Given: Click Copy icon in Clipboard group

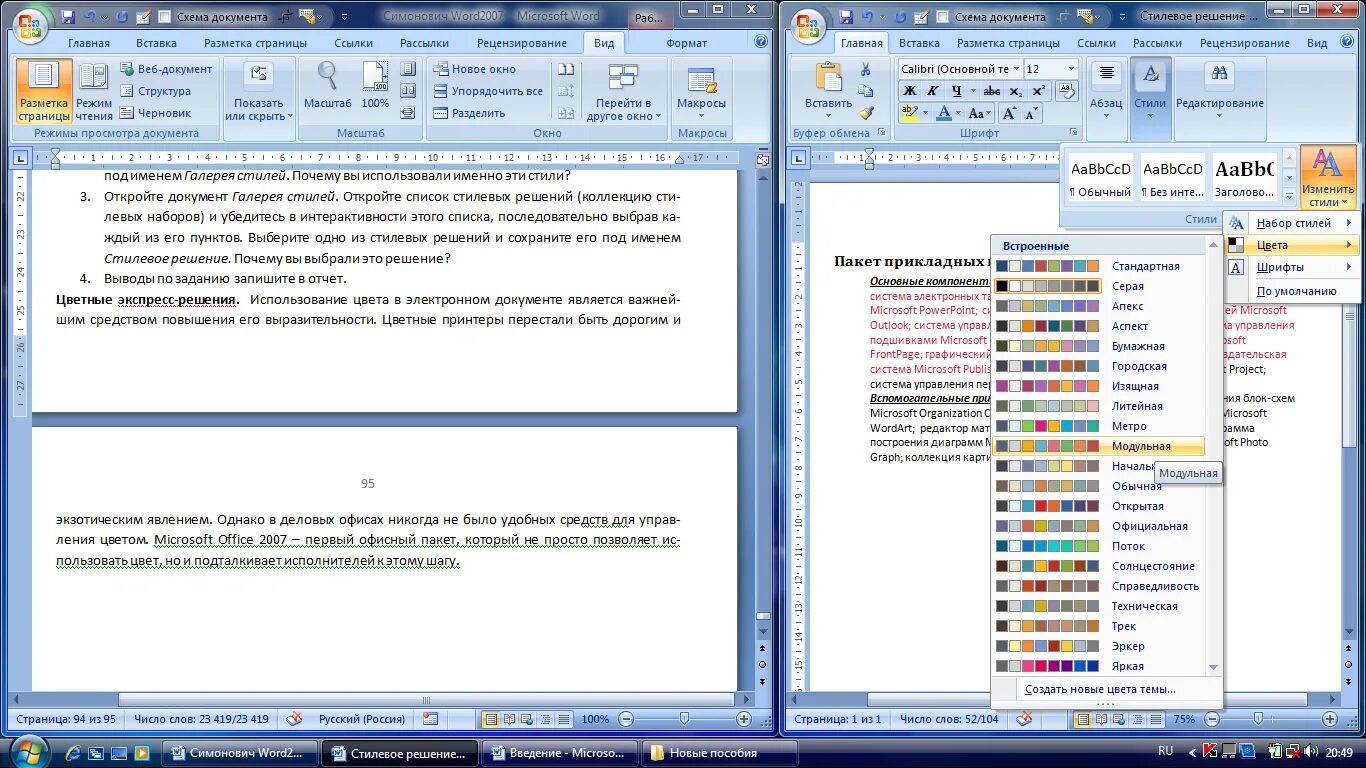Looking at the screenshot, I should (x=866, y=92).
